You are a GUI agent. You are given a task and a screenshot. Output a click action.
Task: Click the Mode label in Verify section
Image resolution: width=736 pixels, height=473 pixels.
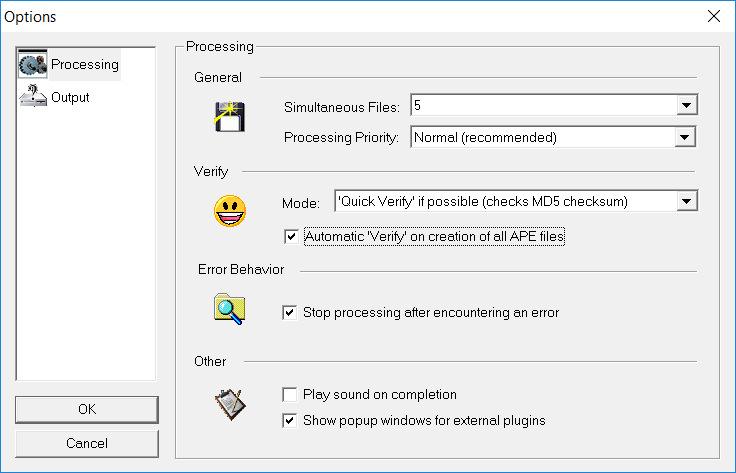(301, 204)
